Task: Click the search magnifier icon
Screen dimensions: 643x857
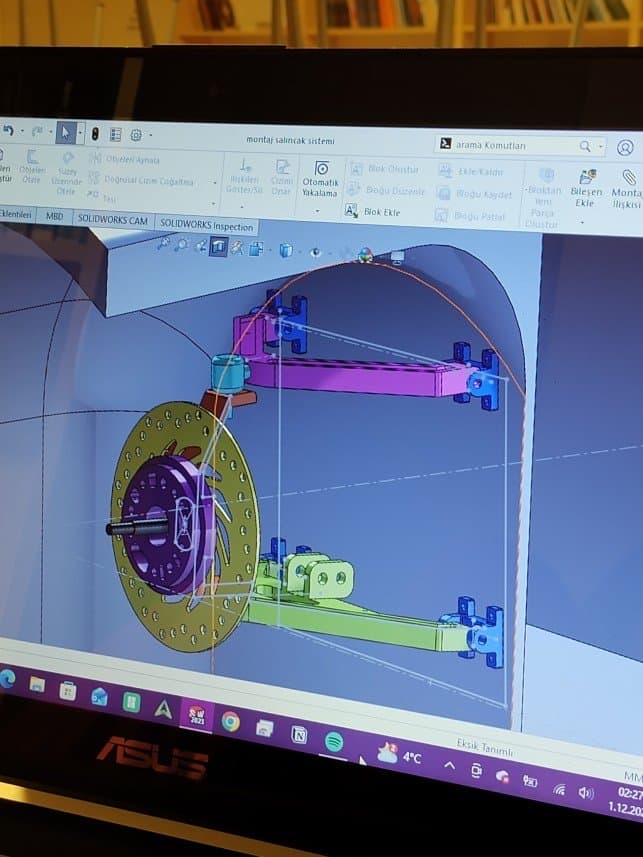Action: 585,146
